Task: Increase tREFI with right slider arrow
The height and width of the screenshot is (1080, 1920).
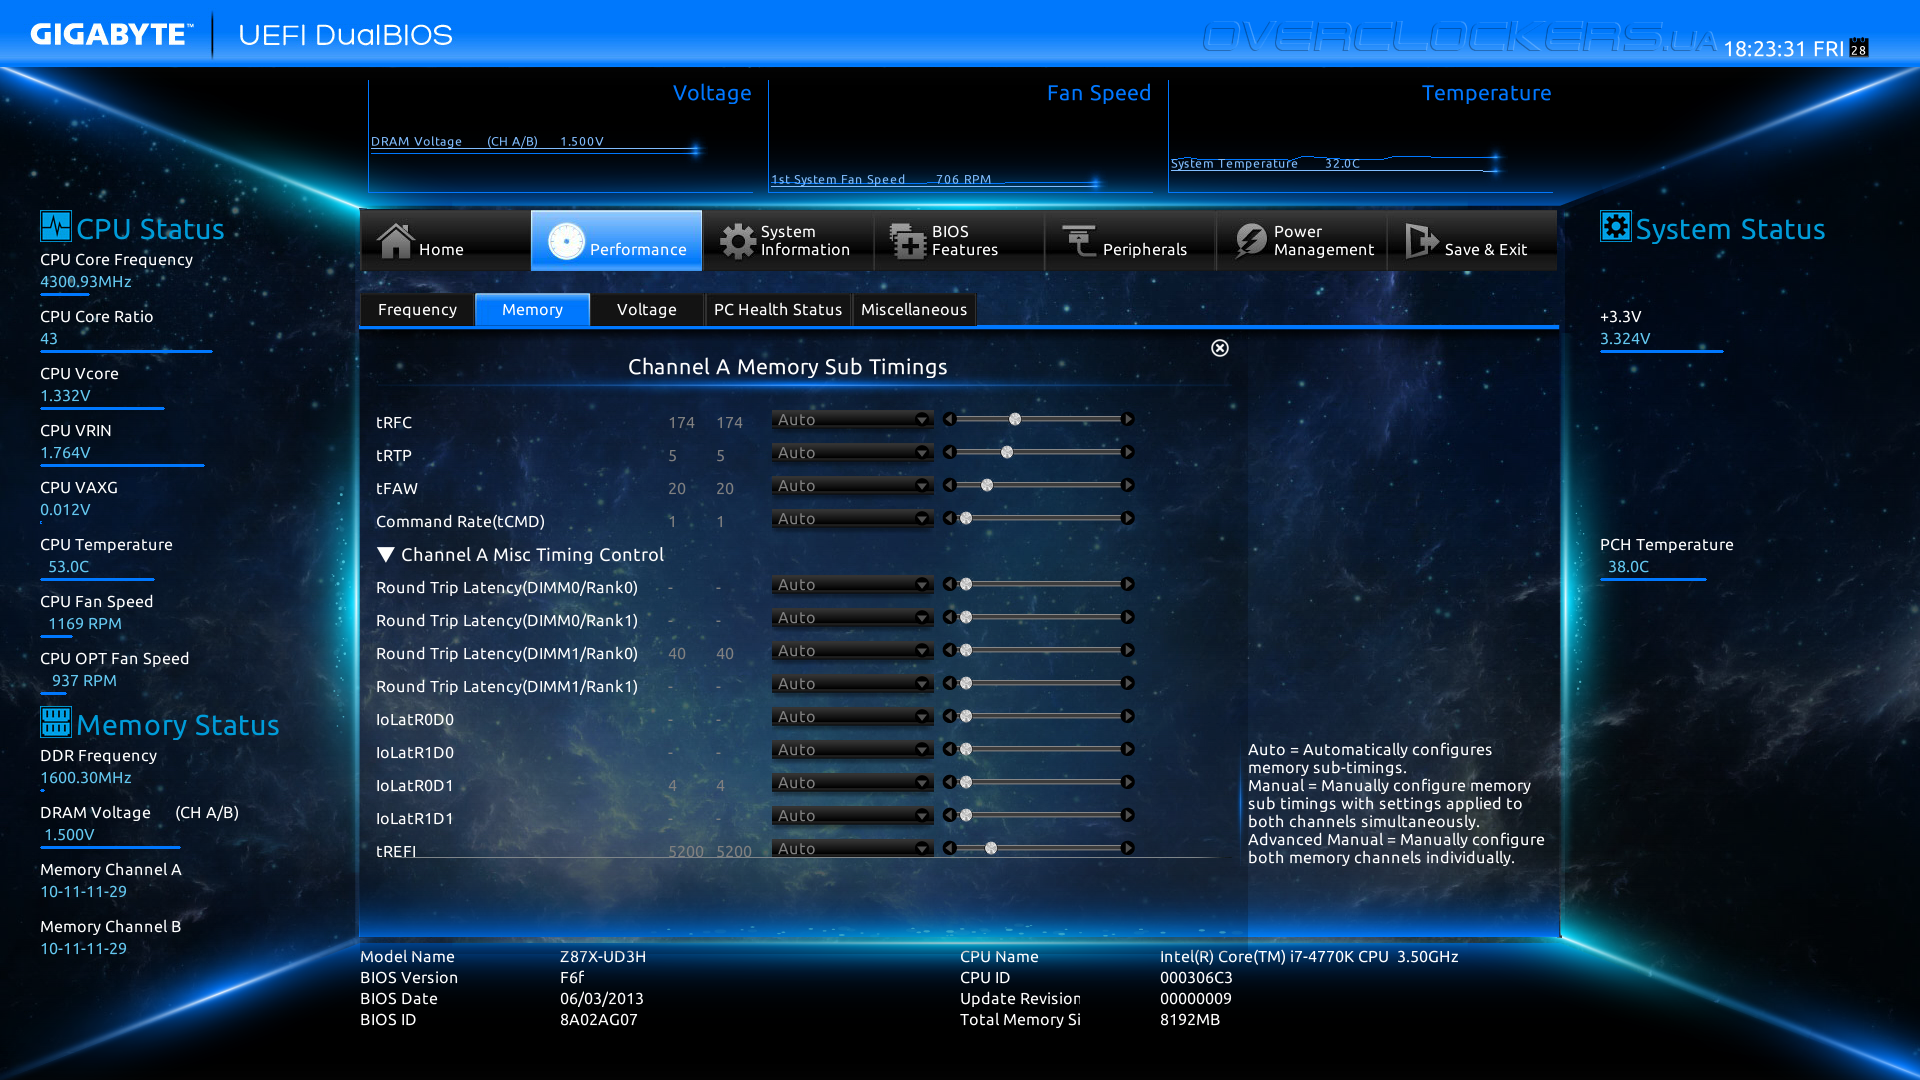Action: [x=1128, y=848]
